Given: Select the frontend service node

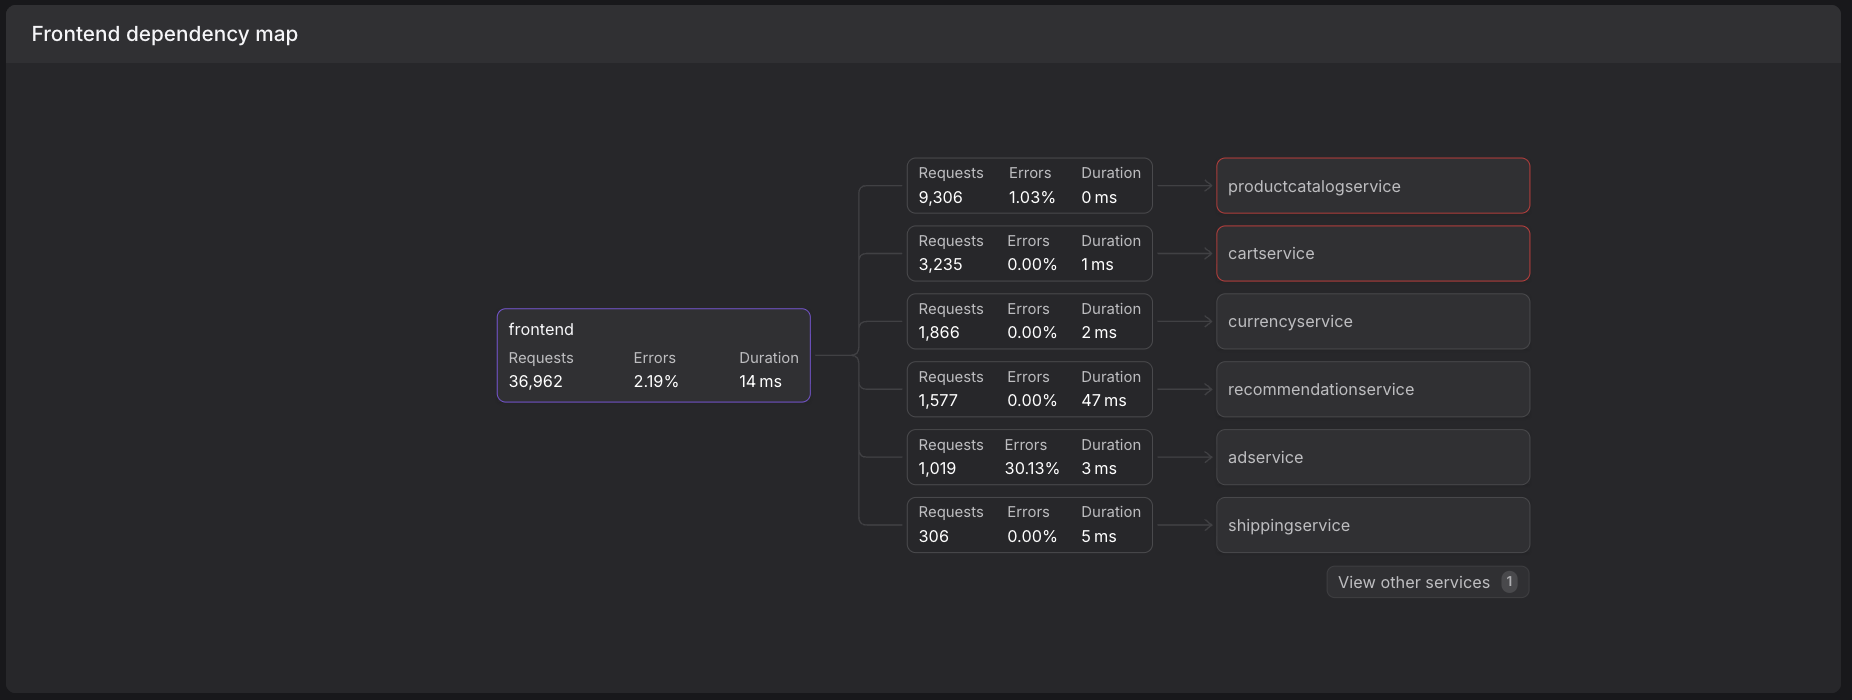Looking at the screenshot, I should coord(653,355).
